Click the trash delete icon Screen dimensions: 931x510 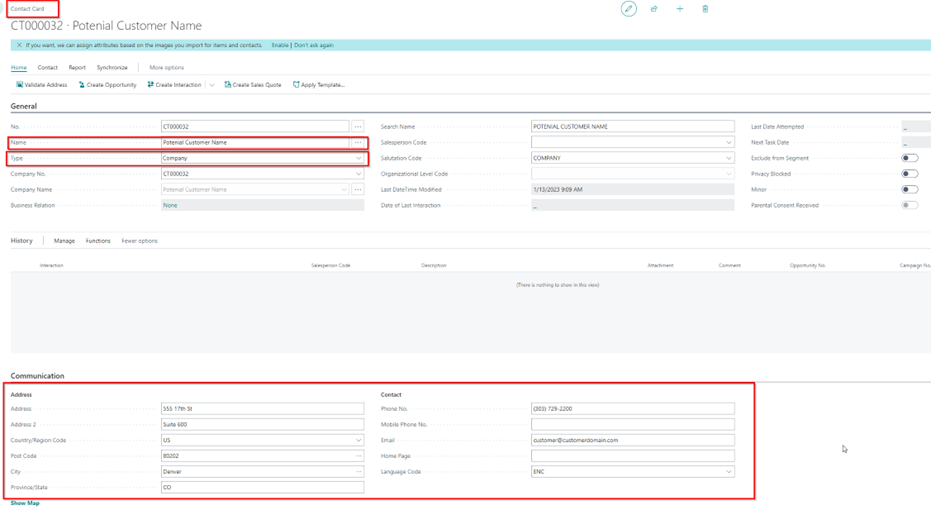pyautogui.click(x=705, y=9)
